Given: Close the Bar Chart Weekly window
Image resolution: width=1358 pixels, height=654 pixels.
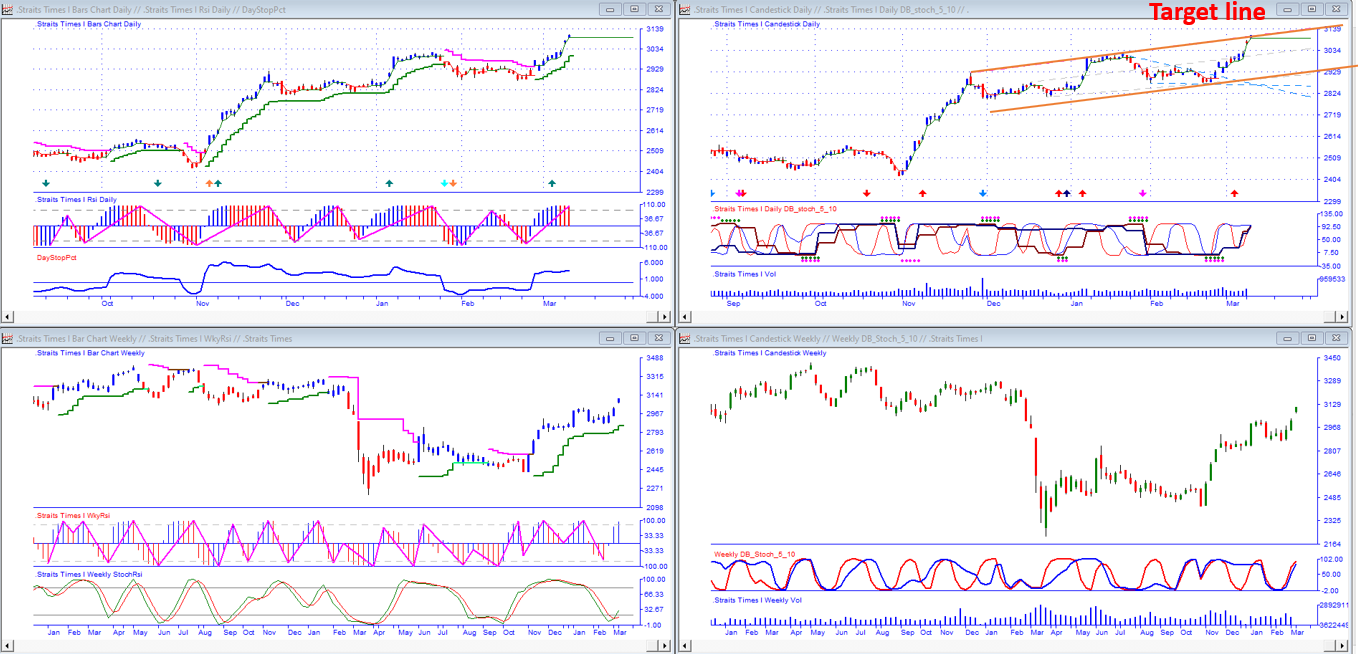Looking at the screenshot, I should coord(658,339).
